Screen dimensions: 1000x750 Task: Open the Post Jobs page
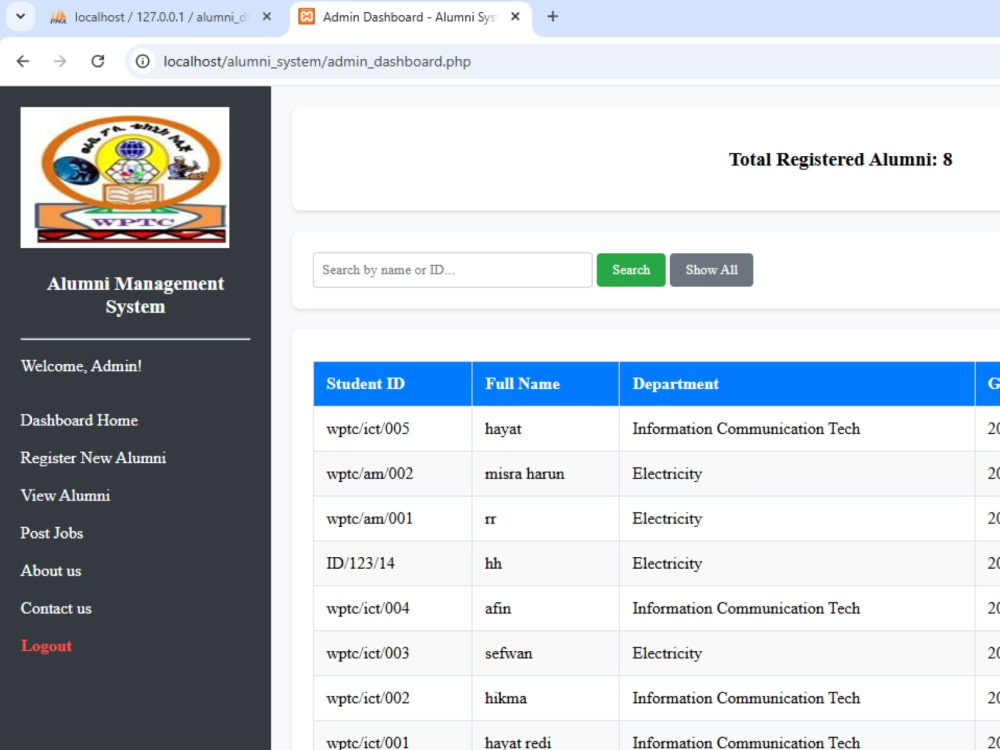click(52, 533)
